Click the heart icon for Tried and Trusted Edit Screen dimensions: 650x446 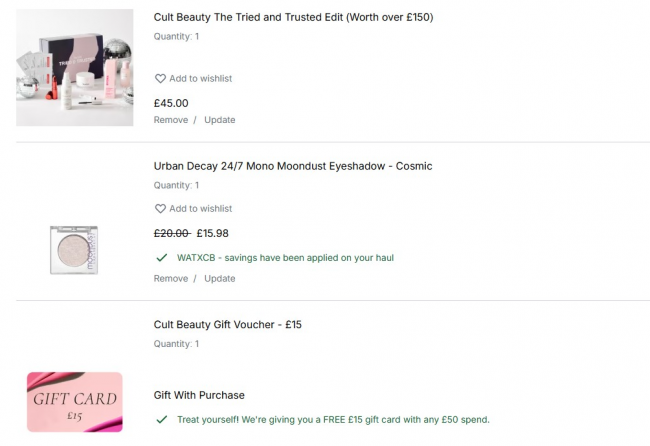coord(160,79)
